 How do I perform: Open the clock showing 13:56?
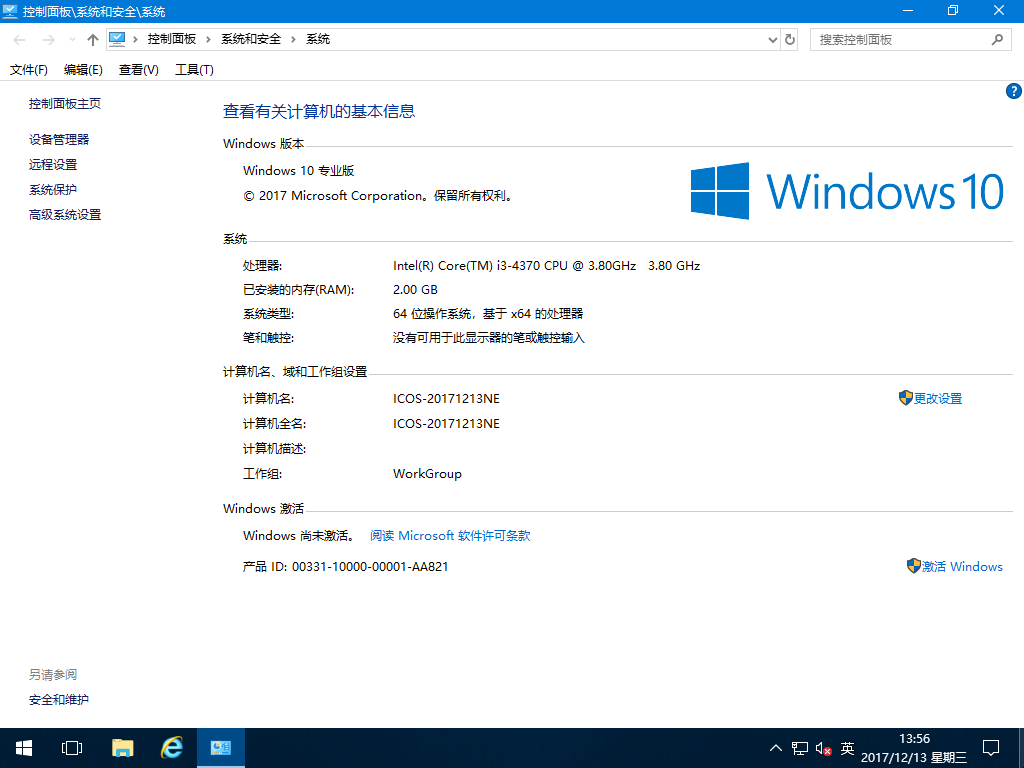[x=914, y=748]
